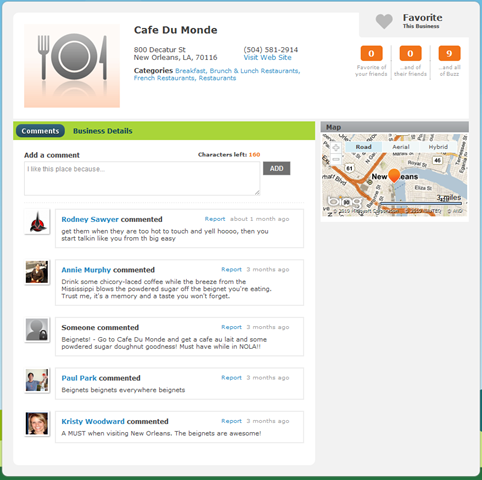Open Breakfast, Brunch & Lunch Restaurants category
Screen dimensions: 482x480
(238, 71)
